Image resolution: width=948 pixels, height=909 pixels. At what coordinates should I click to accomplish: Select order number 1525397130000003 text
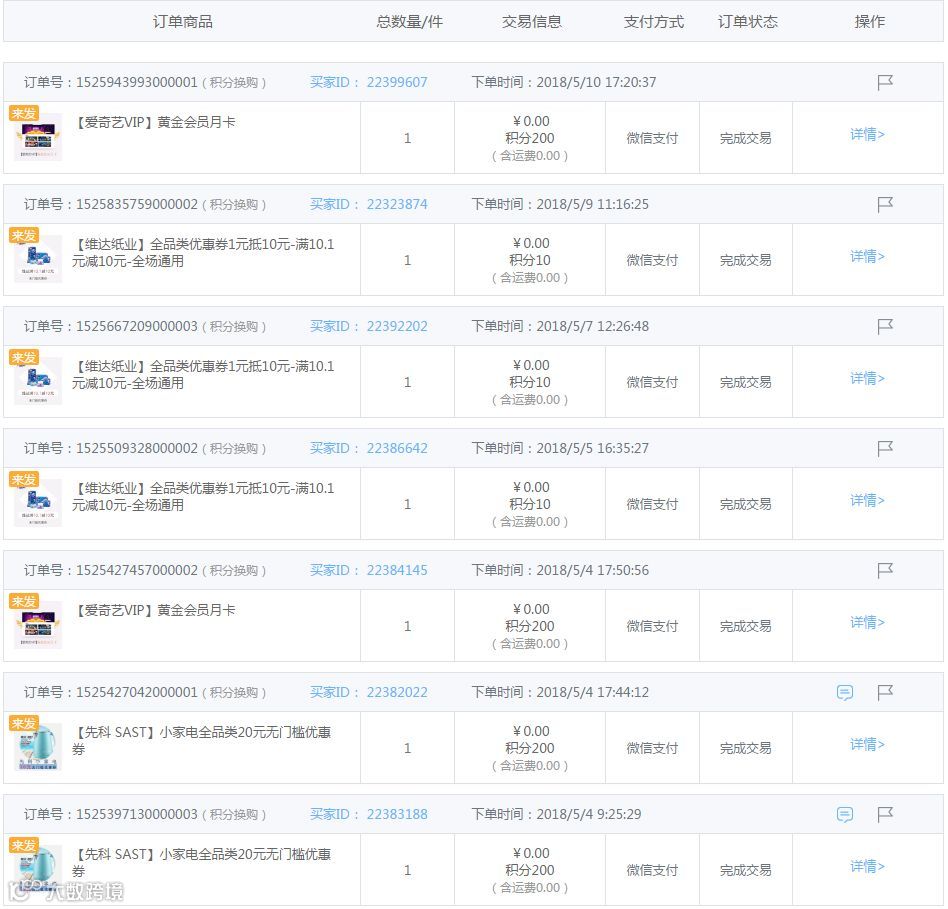(x=137, y=815)
